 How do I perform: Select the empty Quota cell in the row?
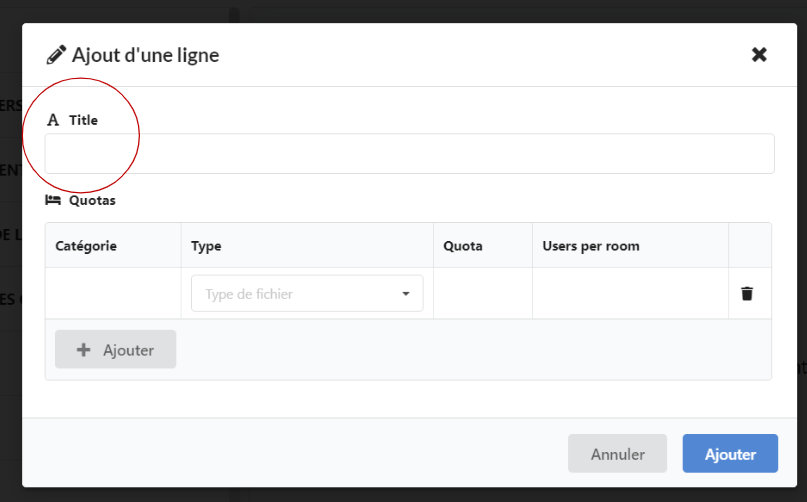482,294
